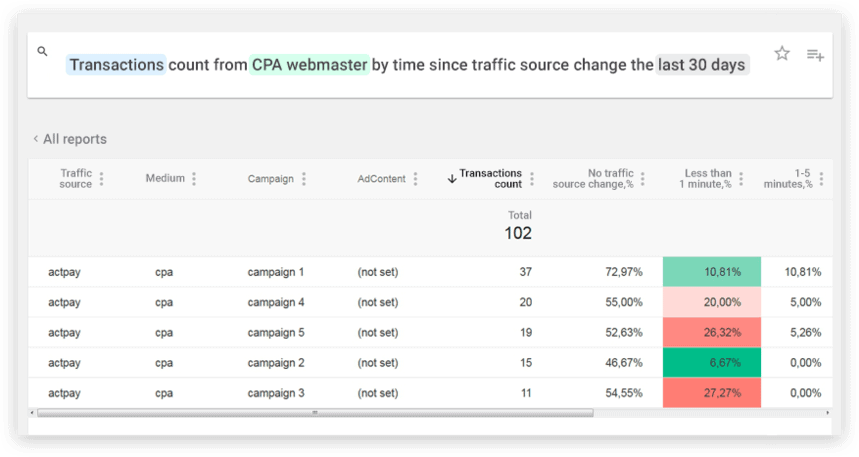Click the horizontal table scrollbar

[x=315, y=413]
